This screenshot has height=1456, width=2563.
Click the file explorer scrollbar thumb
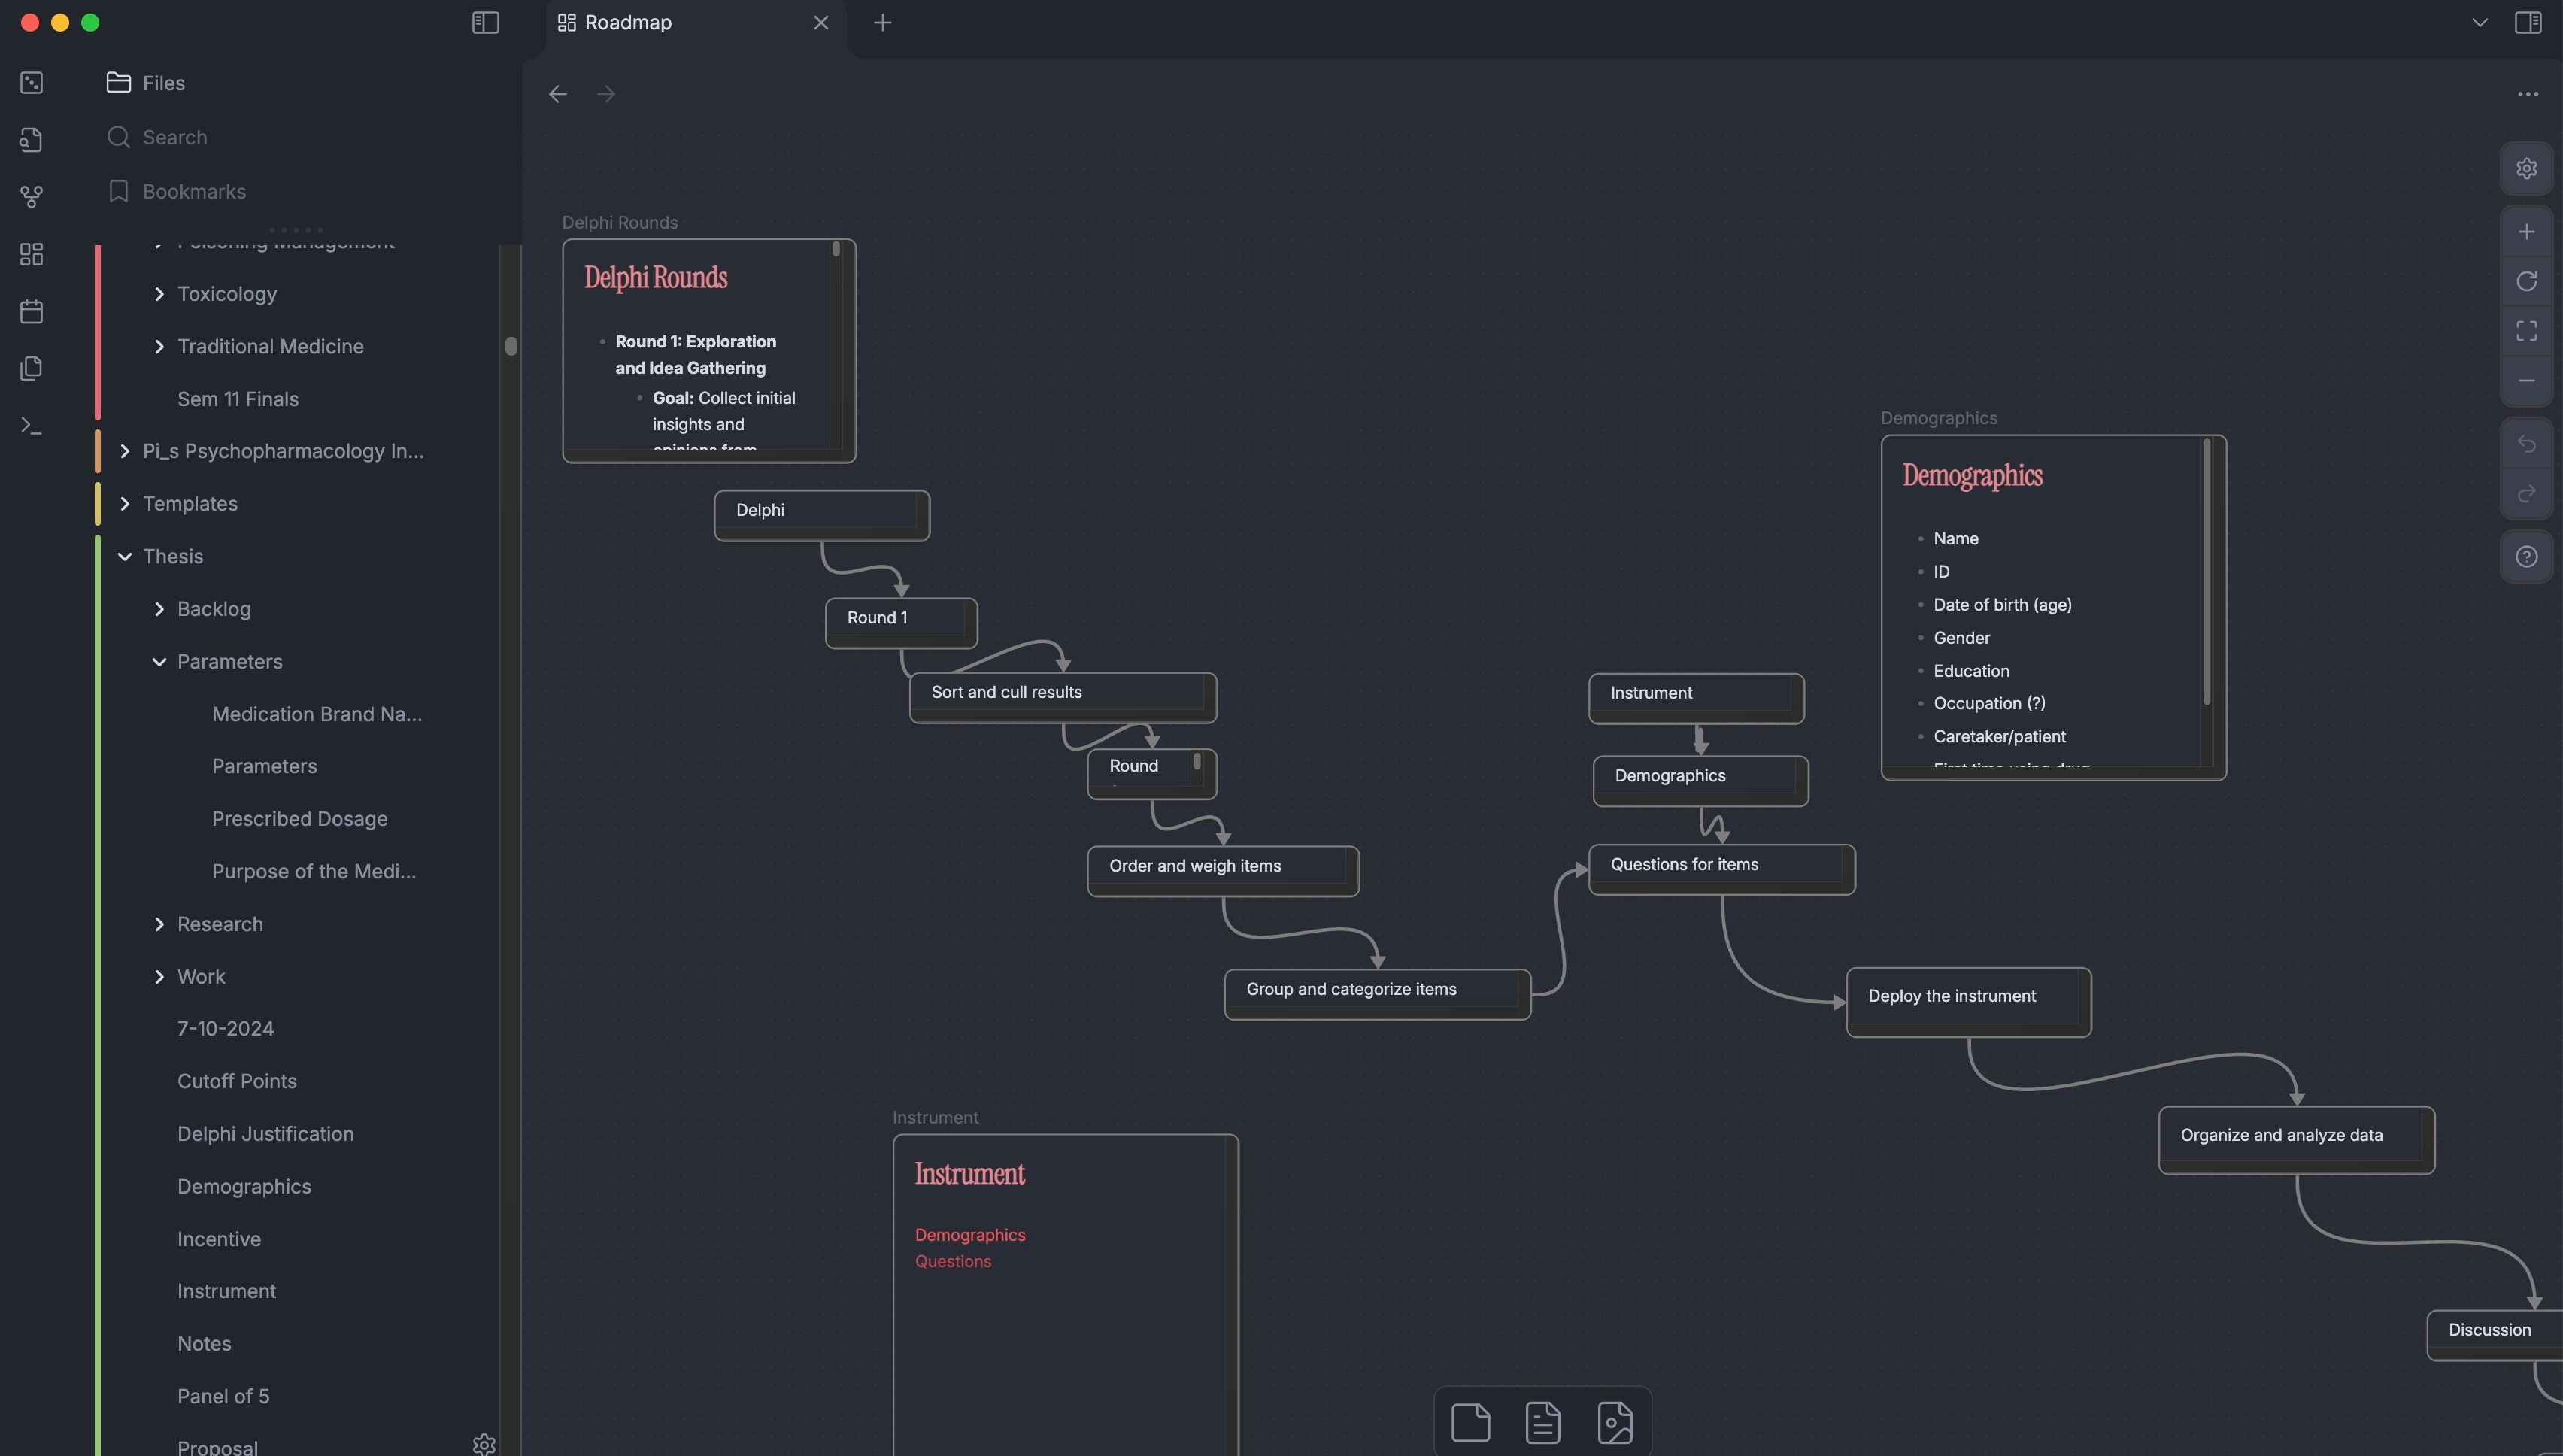511,346
